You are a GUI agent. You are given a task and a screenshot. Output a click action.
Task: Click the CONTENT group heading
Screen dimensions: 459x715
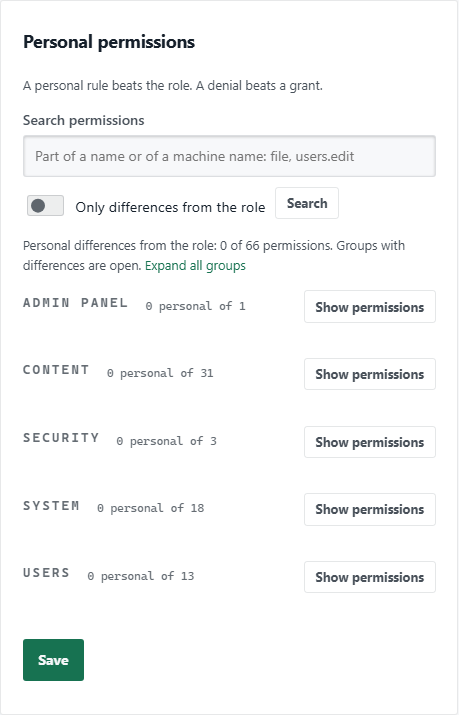56,370
